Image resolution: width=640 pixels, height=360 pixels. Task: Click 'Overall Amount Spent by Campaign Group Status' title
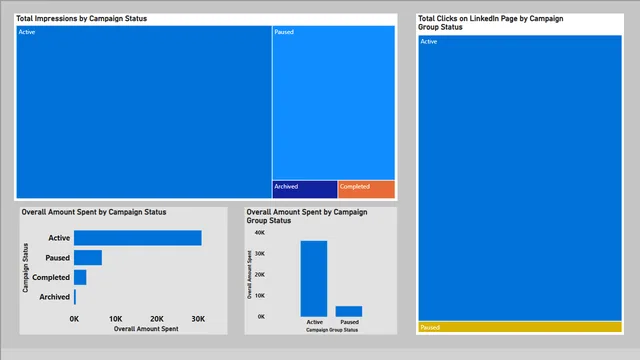307,216
